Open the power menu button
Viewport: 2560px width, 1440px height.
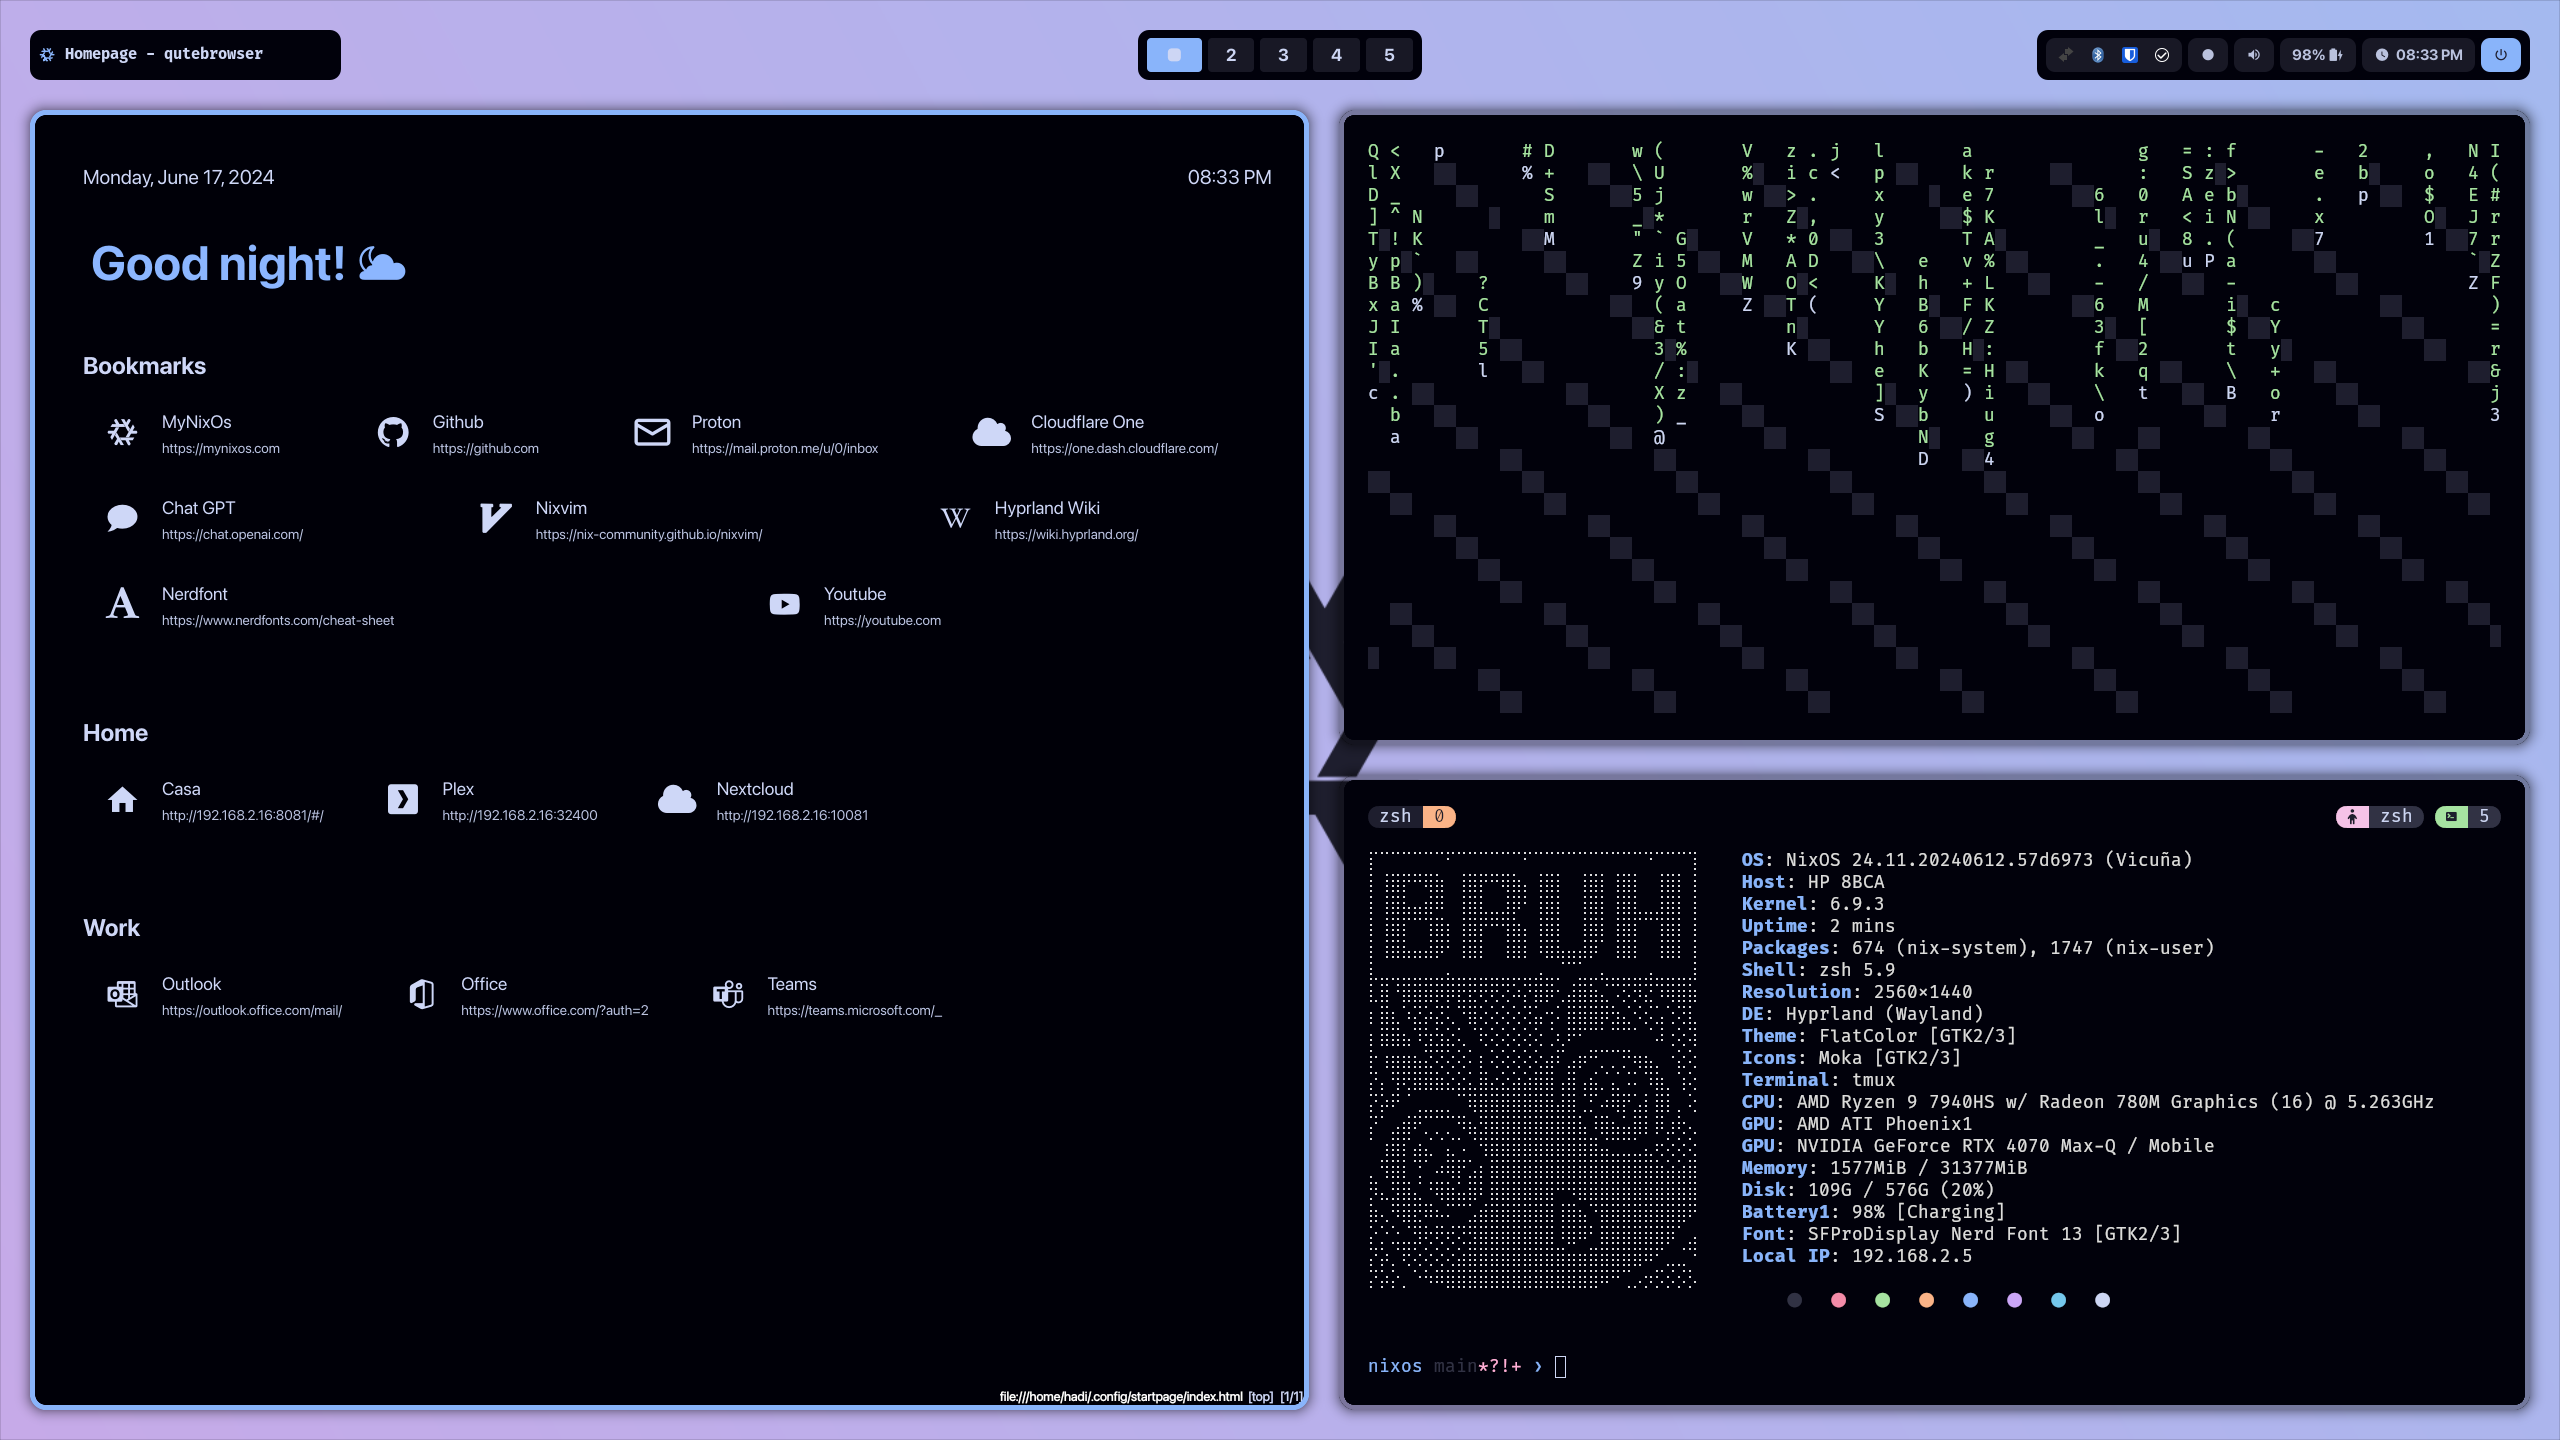2501,55
